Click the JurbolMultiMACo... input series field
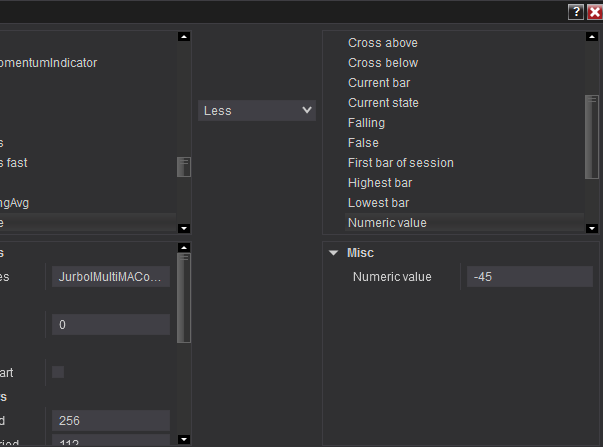 pyautogui.click(x=110, y=277)
